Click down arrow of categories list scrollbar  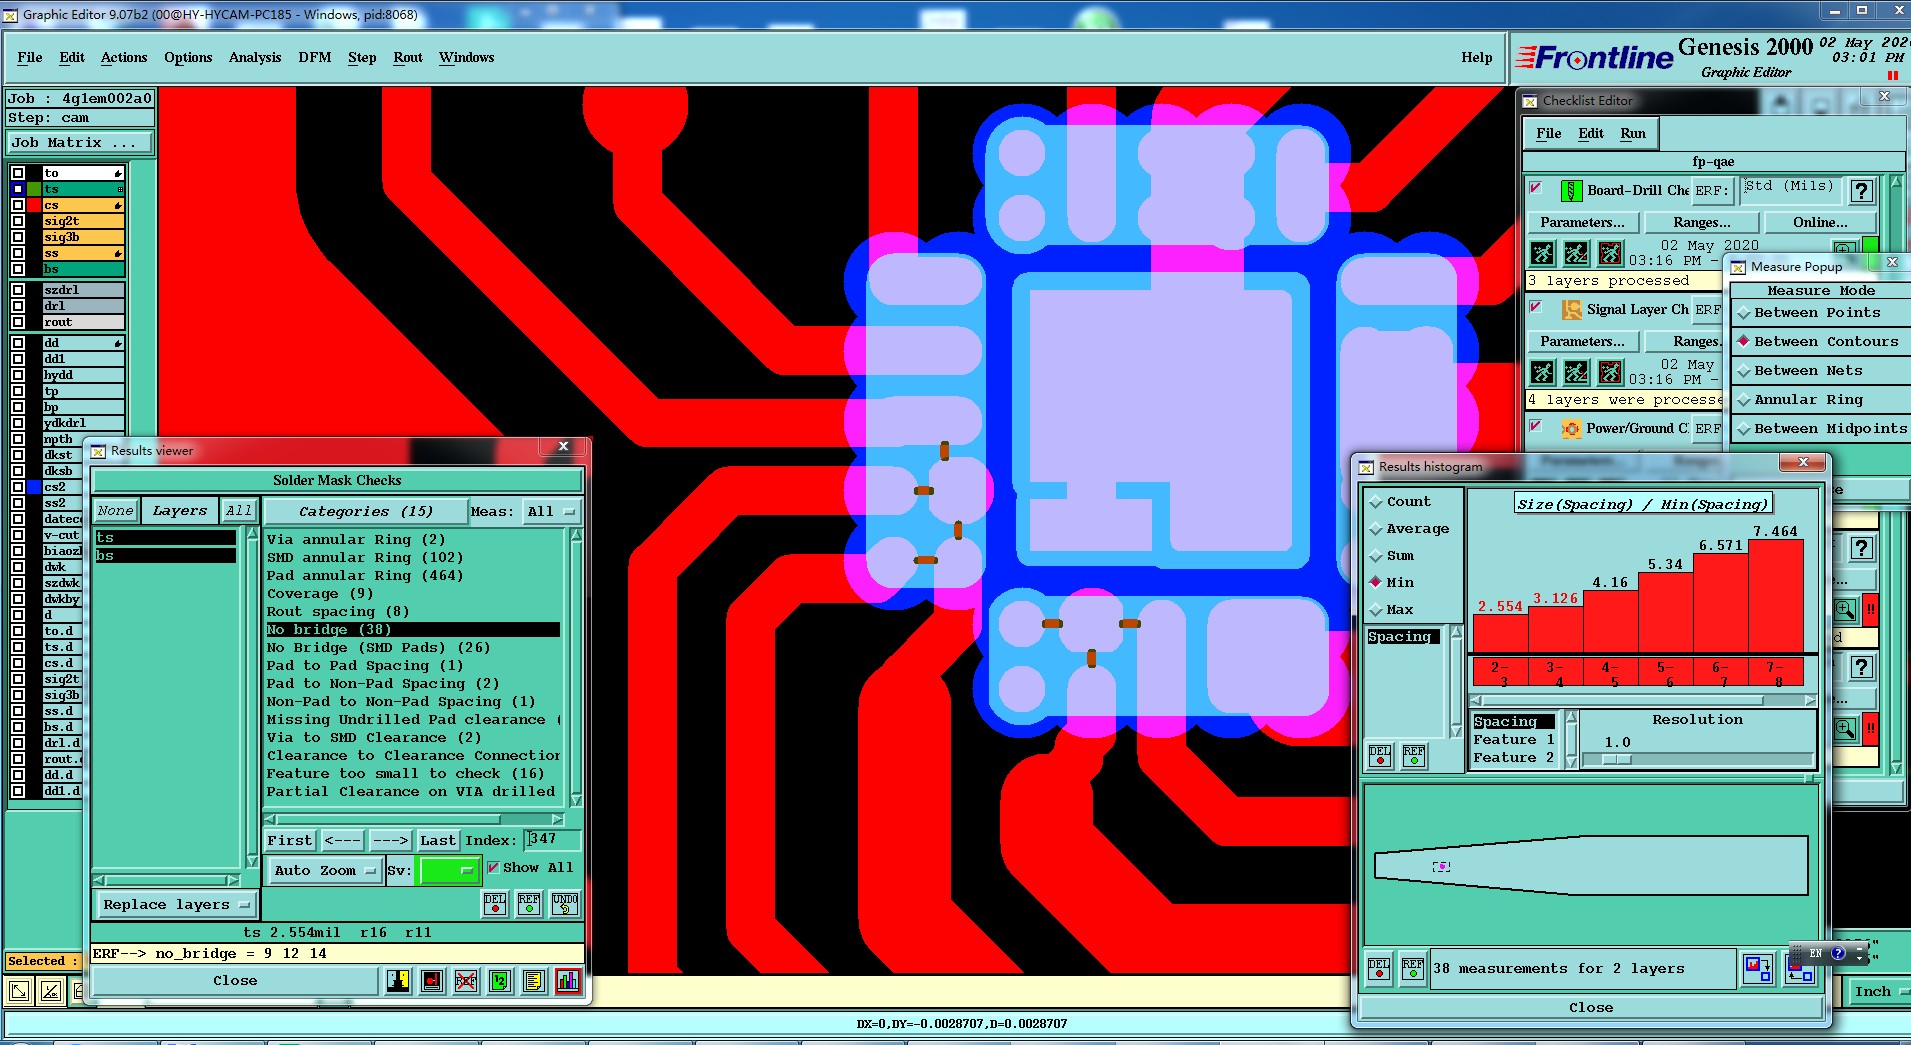click(x=576, y=799)
